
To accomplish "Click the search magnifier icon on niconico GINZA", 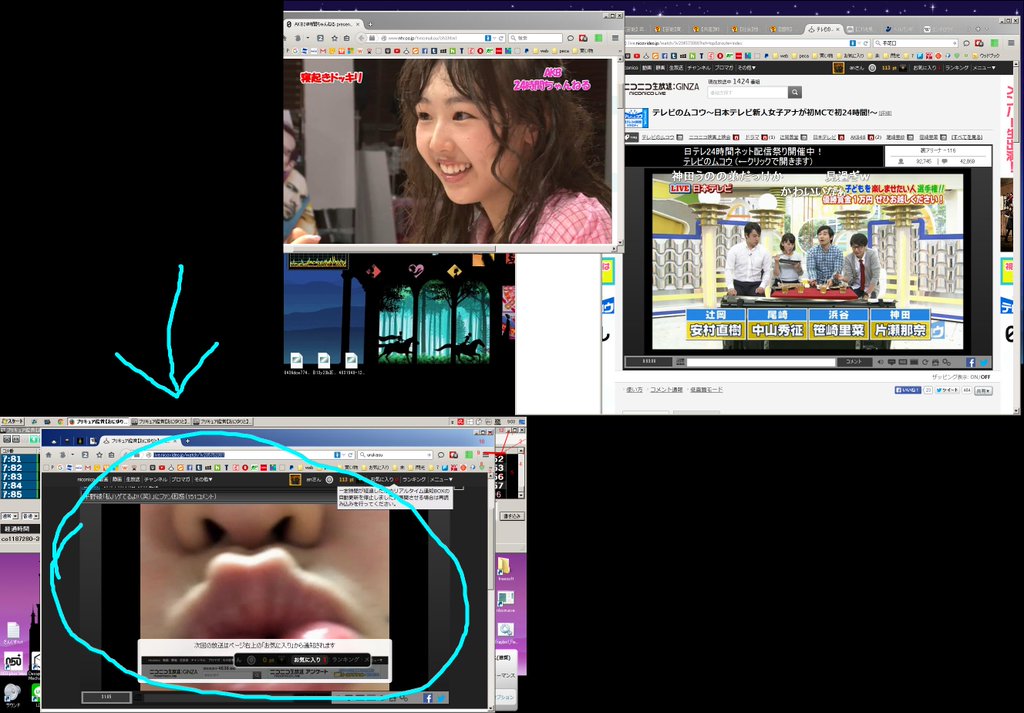I will click(795, 92).
